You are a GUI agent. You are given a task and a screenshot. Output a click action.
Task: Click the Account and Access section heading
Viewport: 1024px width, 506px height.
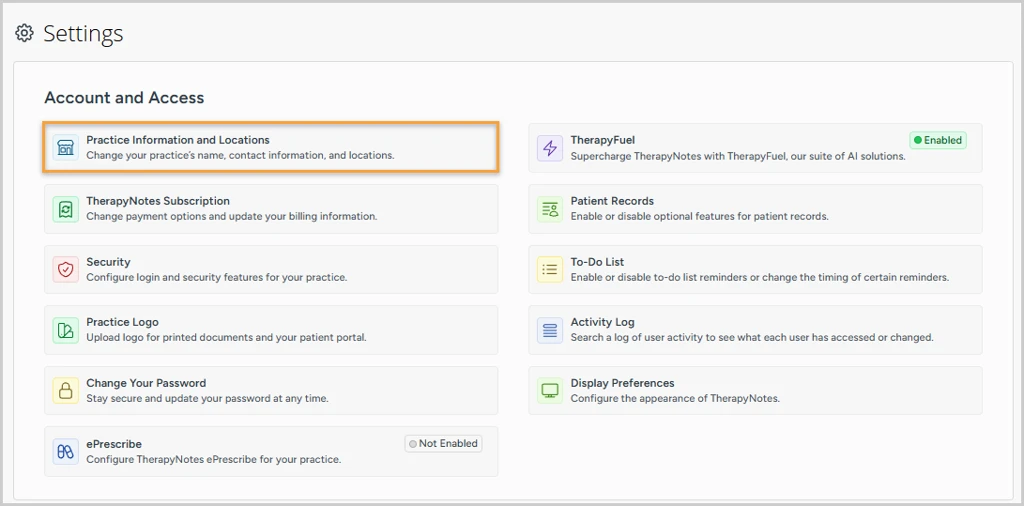point(124,97)
